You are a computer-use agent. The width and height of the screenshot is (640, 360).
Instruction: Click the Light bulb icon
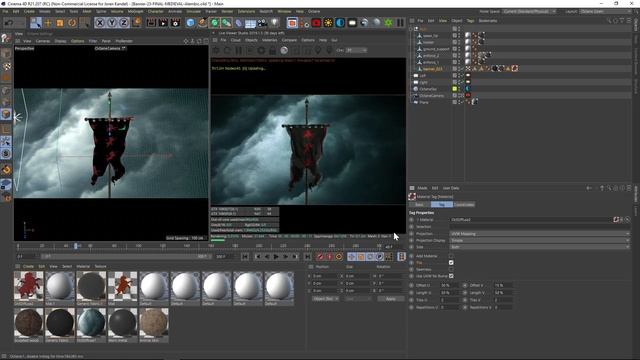click(275, 23)
